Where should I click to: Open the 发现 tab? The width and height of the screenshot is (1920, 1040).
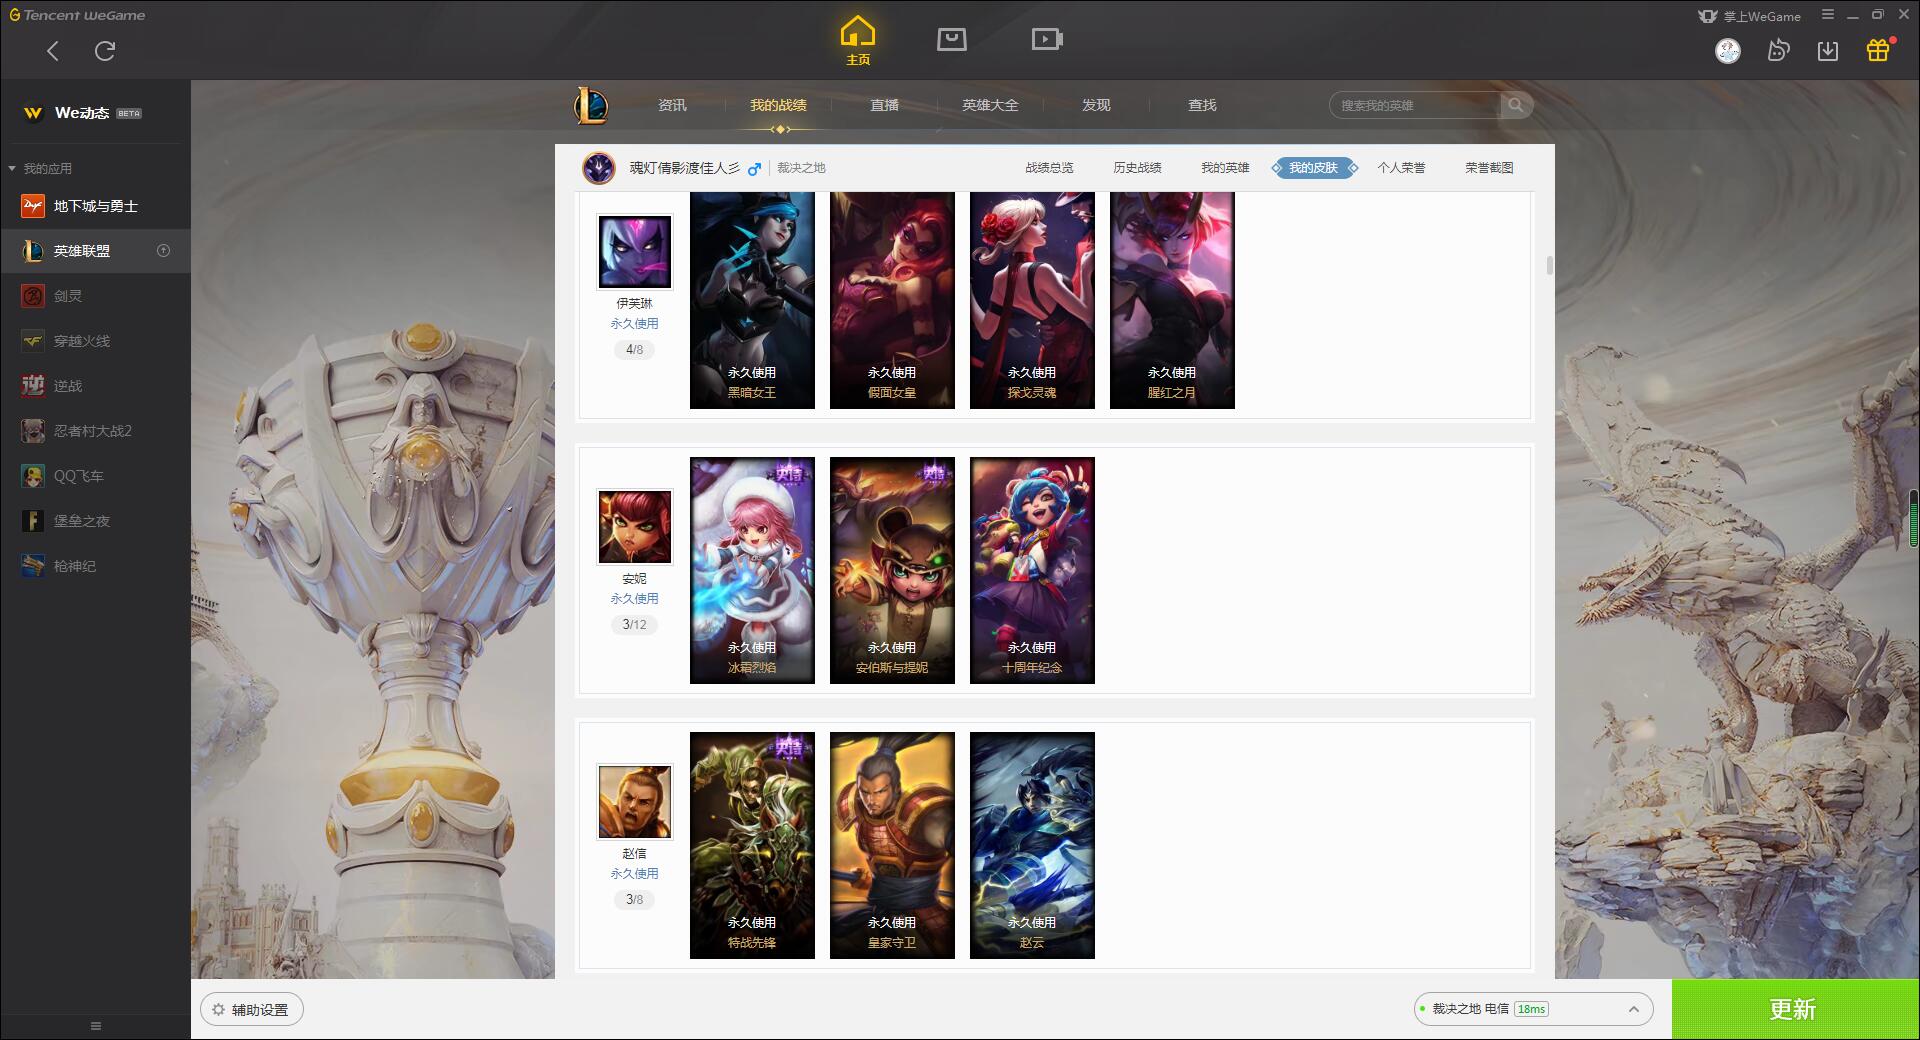click(1096, 105)
